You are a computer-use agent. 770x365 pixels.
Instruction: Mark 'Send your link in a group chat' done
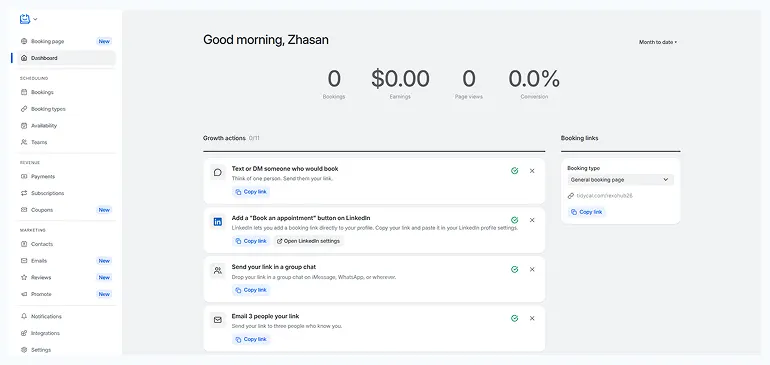click(x=514, y=269)
